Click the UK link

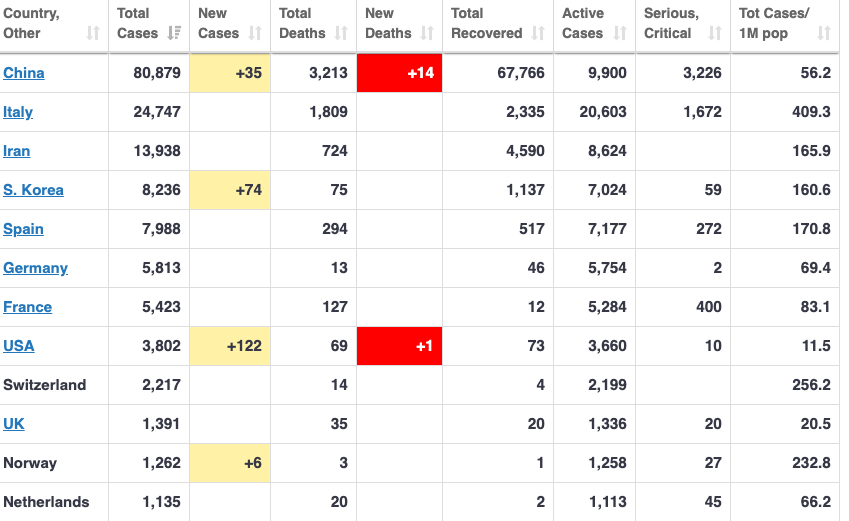tap(14, 424)
